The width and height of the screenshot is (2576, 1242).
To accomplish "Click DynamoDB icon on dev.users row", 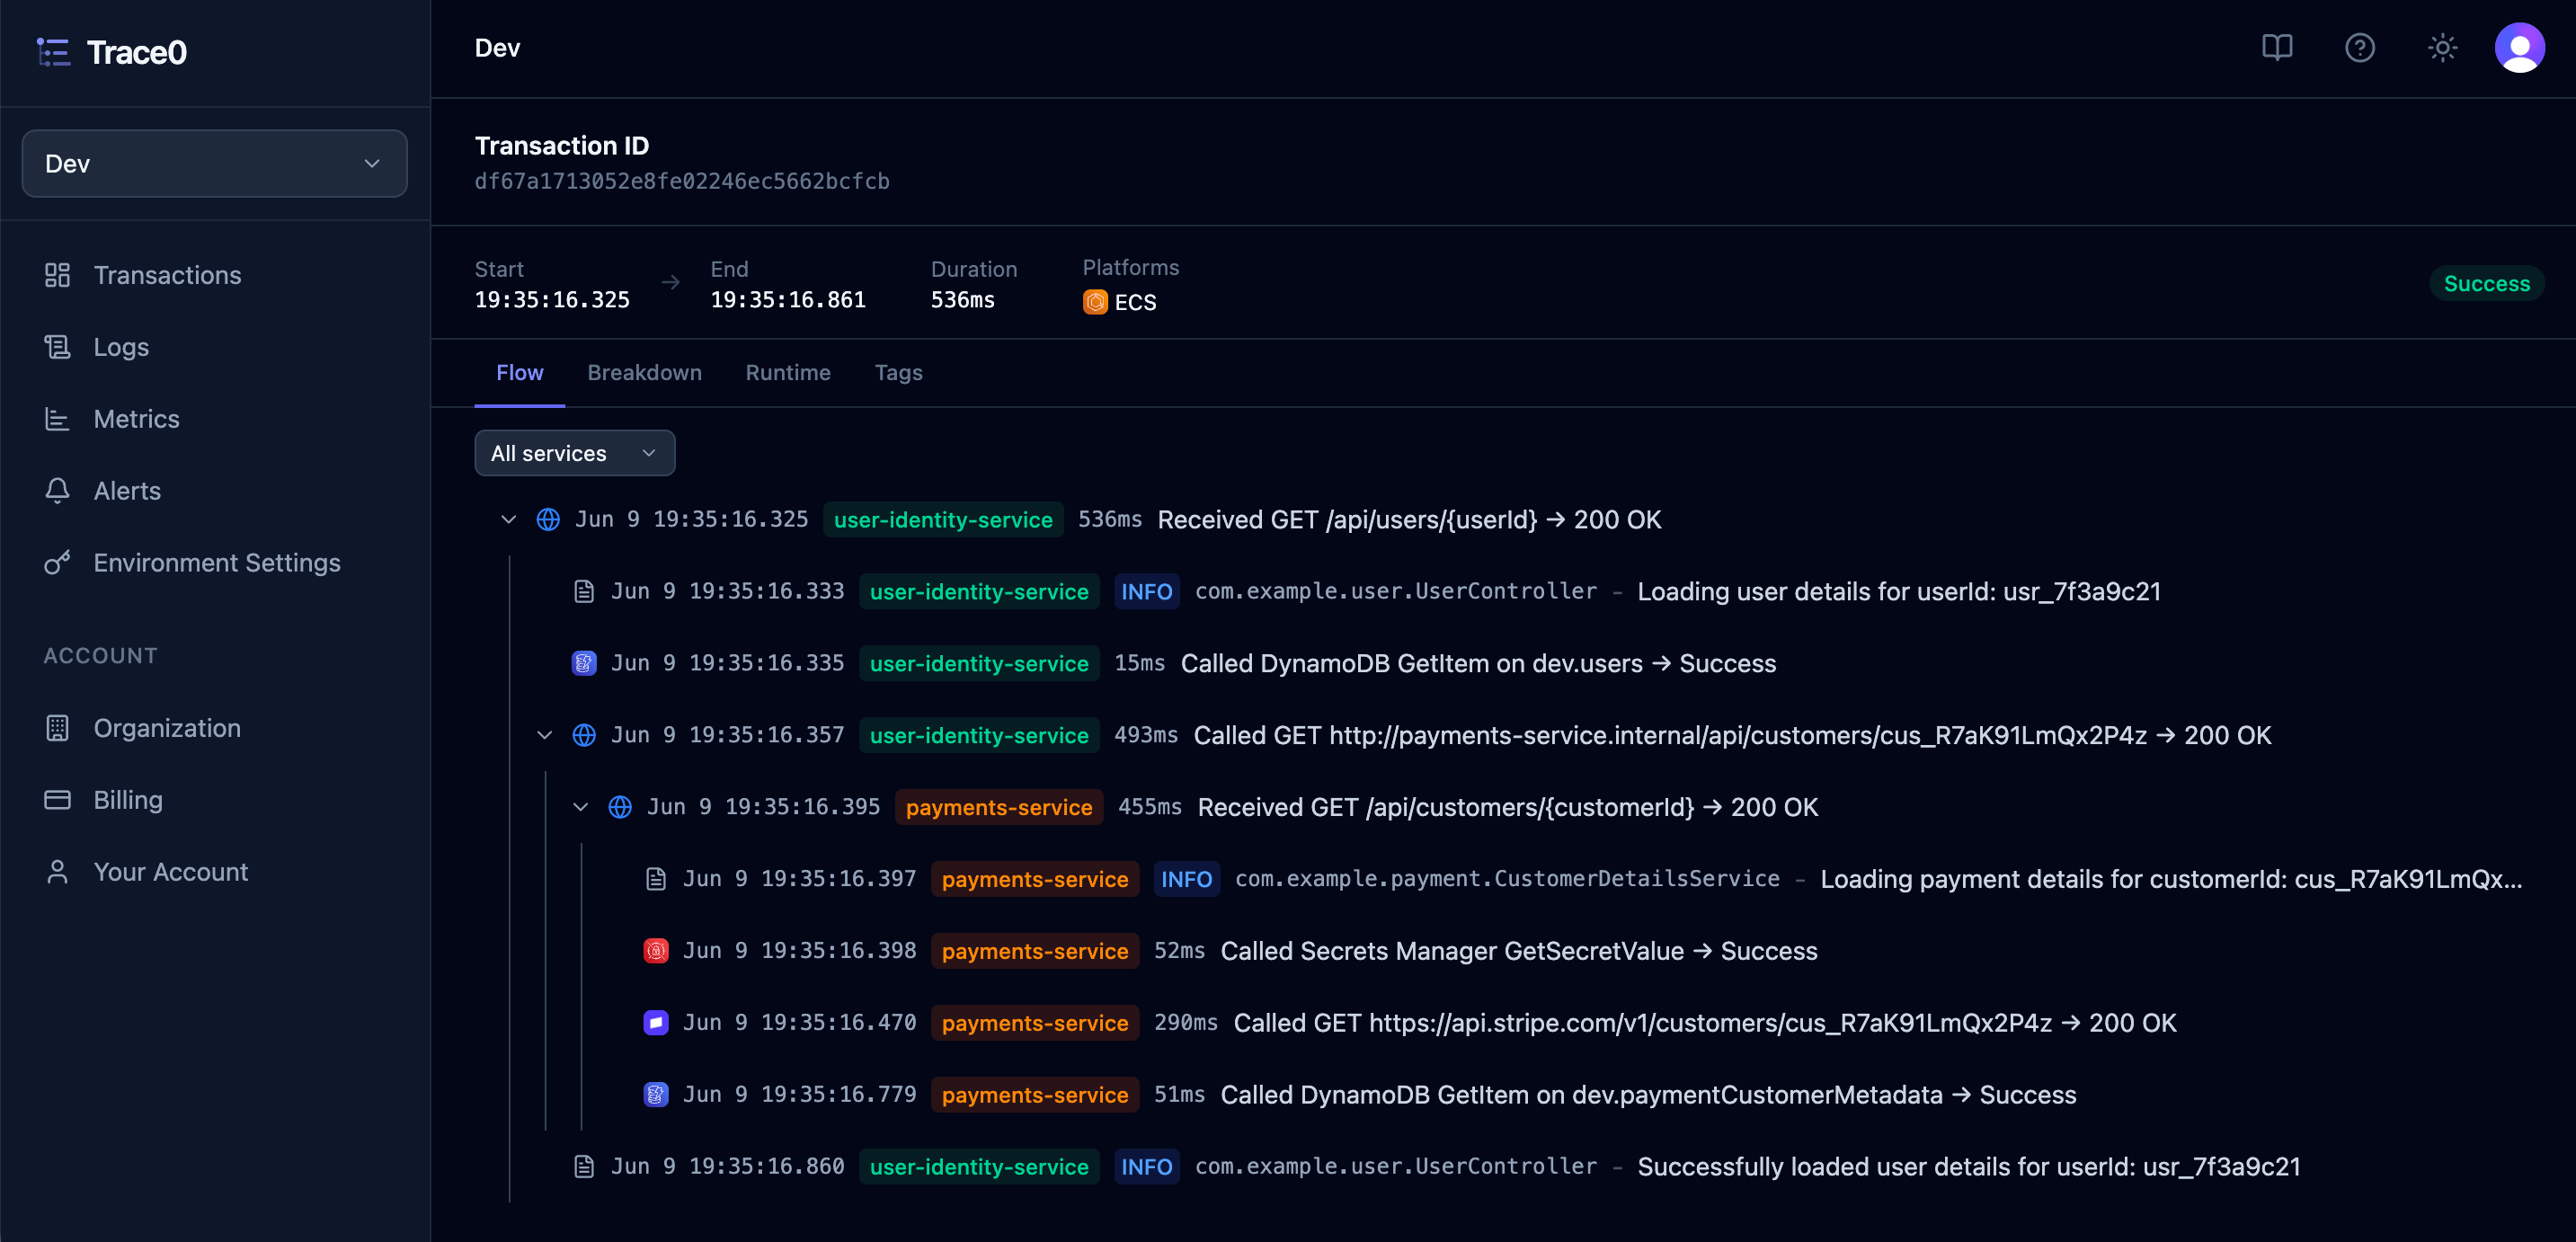I will click(x=584, y=663).
